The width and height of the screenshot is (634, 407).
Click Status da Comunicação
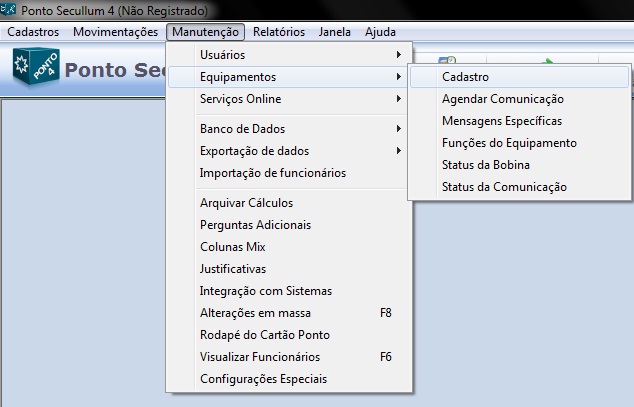coord(504,187)
